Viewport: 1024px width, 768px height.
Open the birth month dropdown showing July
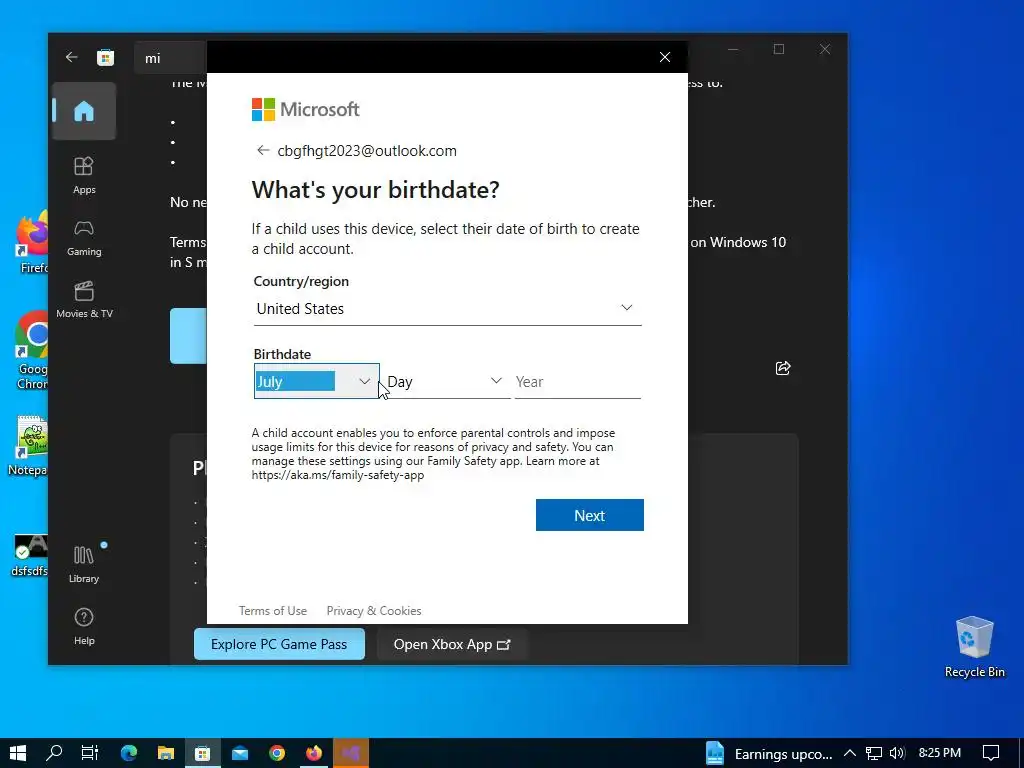[316, 381]
